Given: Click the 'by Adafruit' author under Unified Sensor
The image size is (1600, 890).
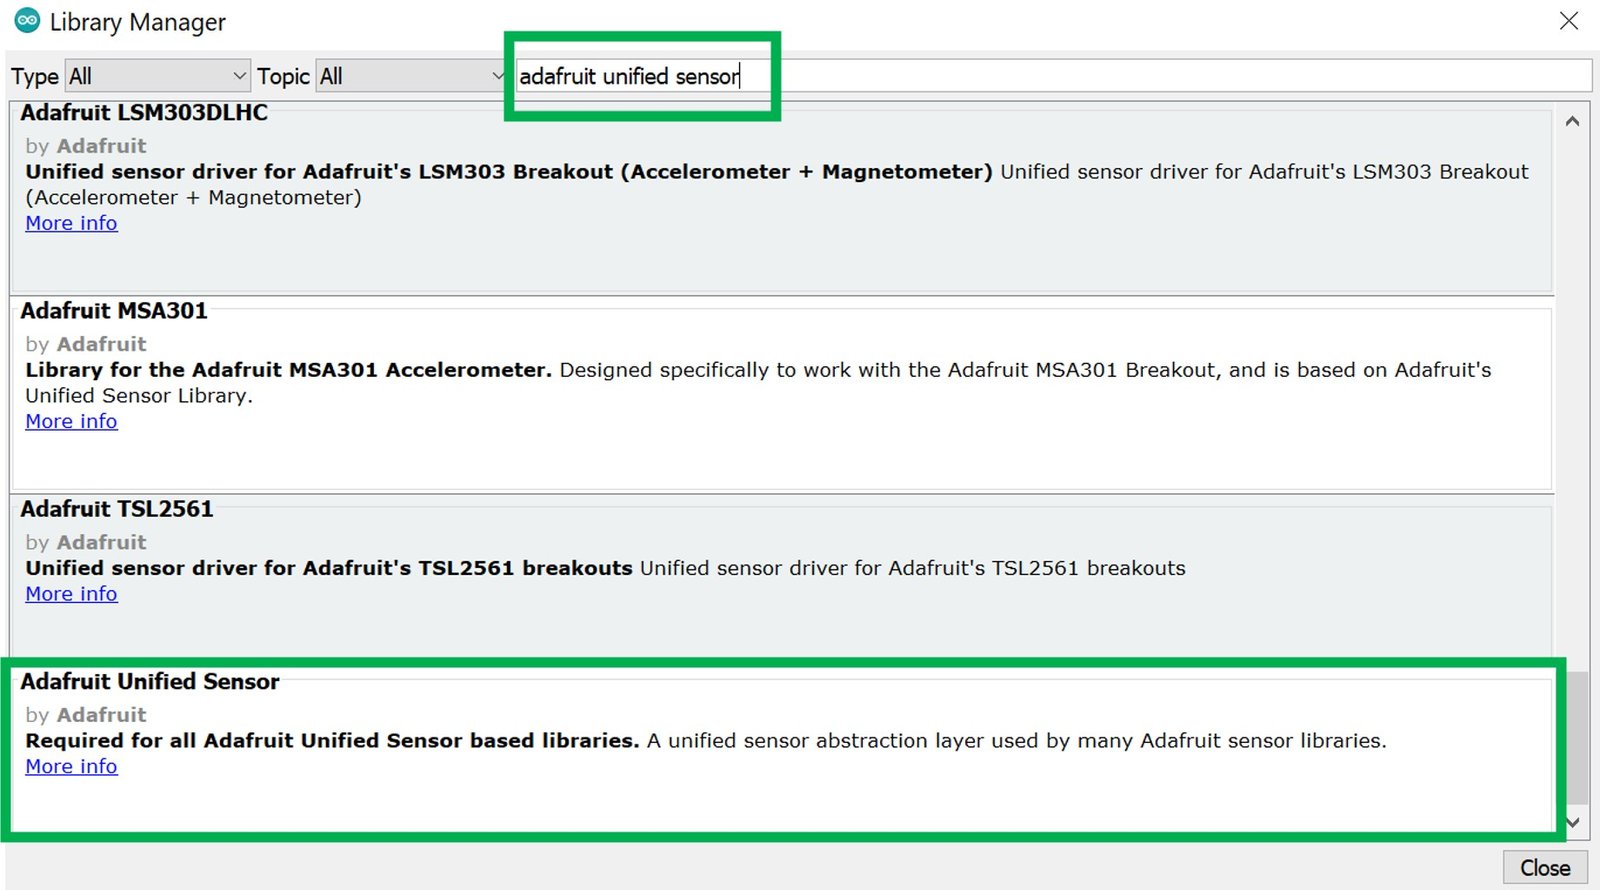Looking at the screenshot, I should pyautogui.click(x=86, y=715).
